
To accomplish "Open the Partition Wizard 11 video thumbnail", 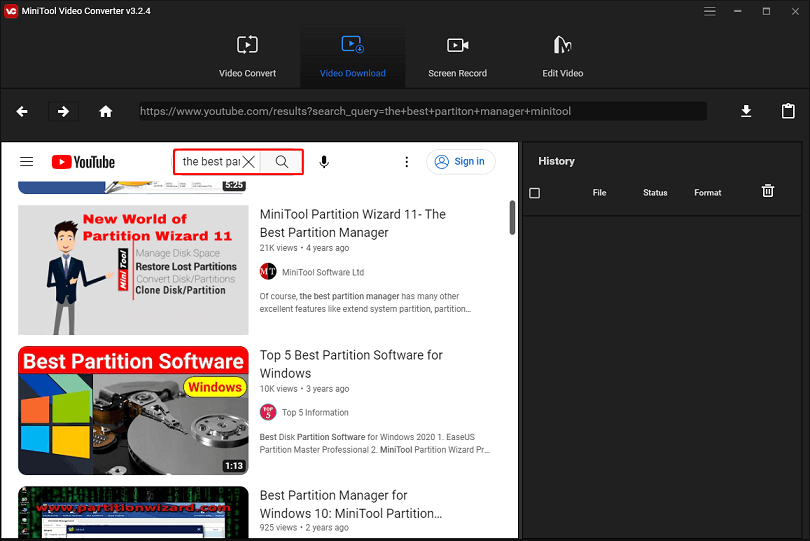I will pyautogui.click(x=133, y=270).
